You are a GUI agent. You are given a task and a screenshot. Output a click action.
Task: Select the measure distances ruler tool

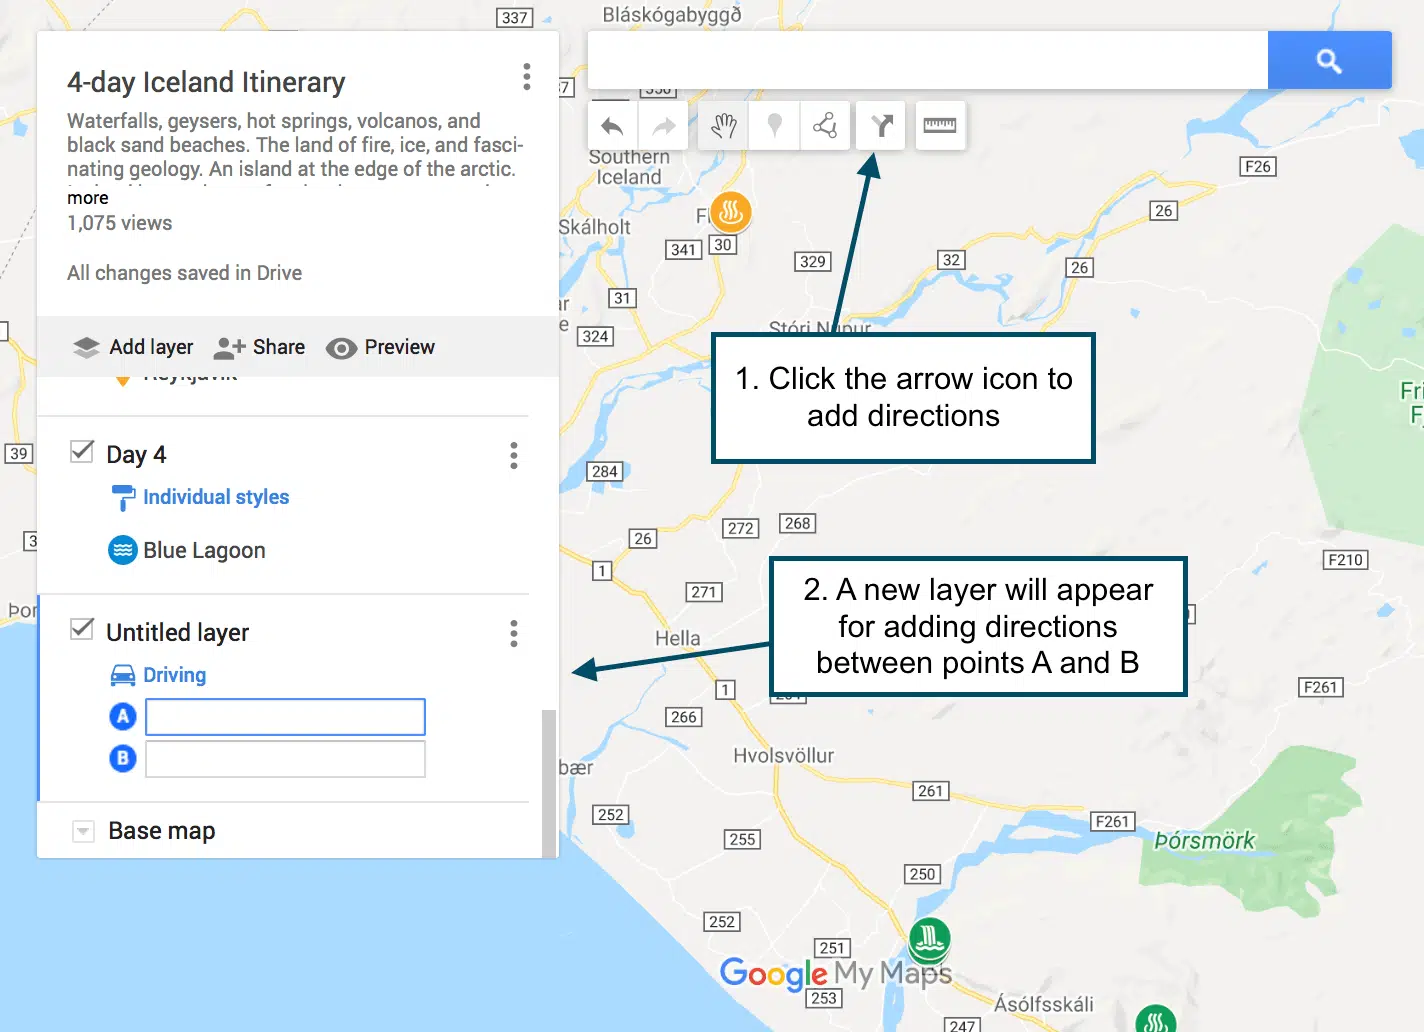940,126
